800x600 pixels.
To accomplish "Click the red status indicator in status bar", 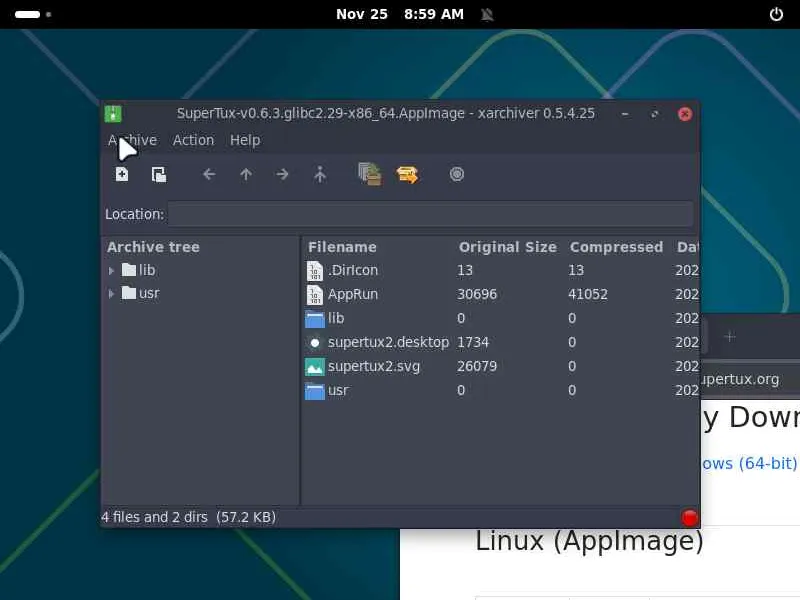I will 689,517.
